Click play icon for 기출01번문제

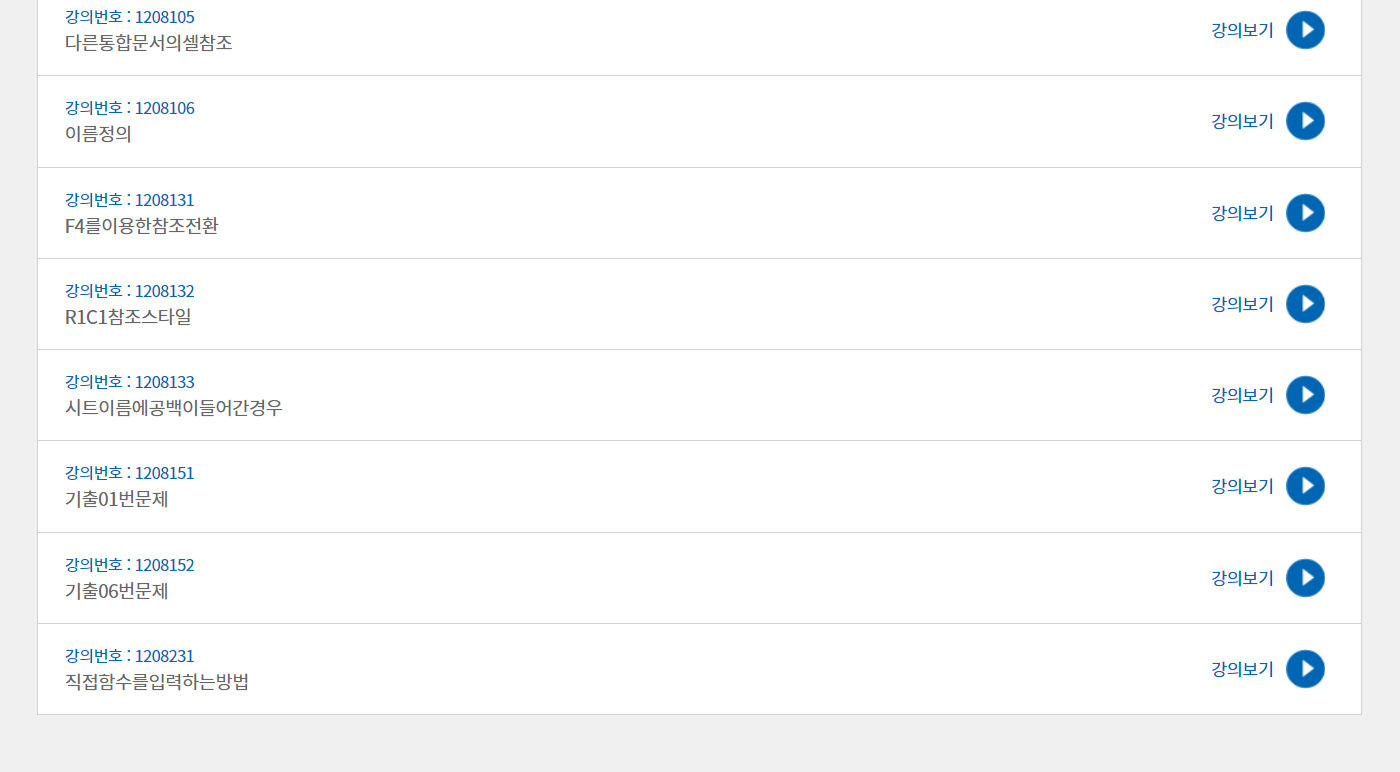pyautogui.click(x=1305, y=486)
